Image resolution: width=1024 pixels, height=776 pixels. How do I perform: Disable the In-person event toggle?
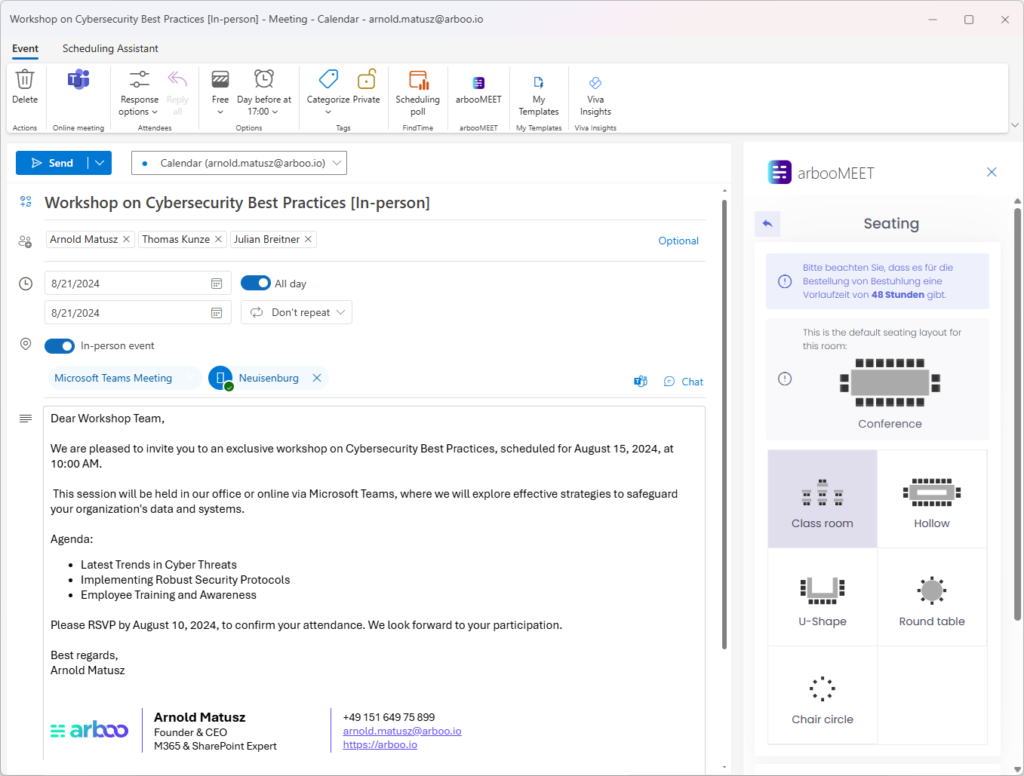pyautogui.click(x=59, y=346)
